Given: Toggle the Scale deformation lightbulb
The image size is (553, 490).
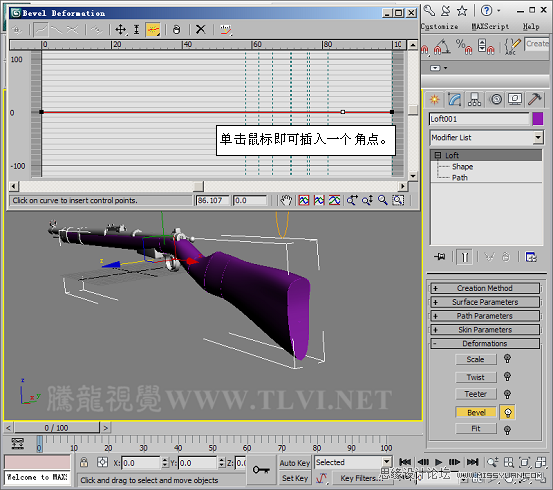Looking at the screenshot, I should pyautogui.click(x=508, y=359).
